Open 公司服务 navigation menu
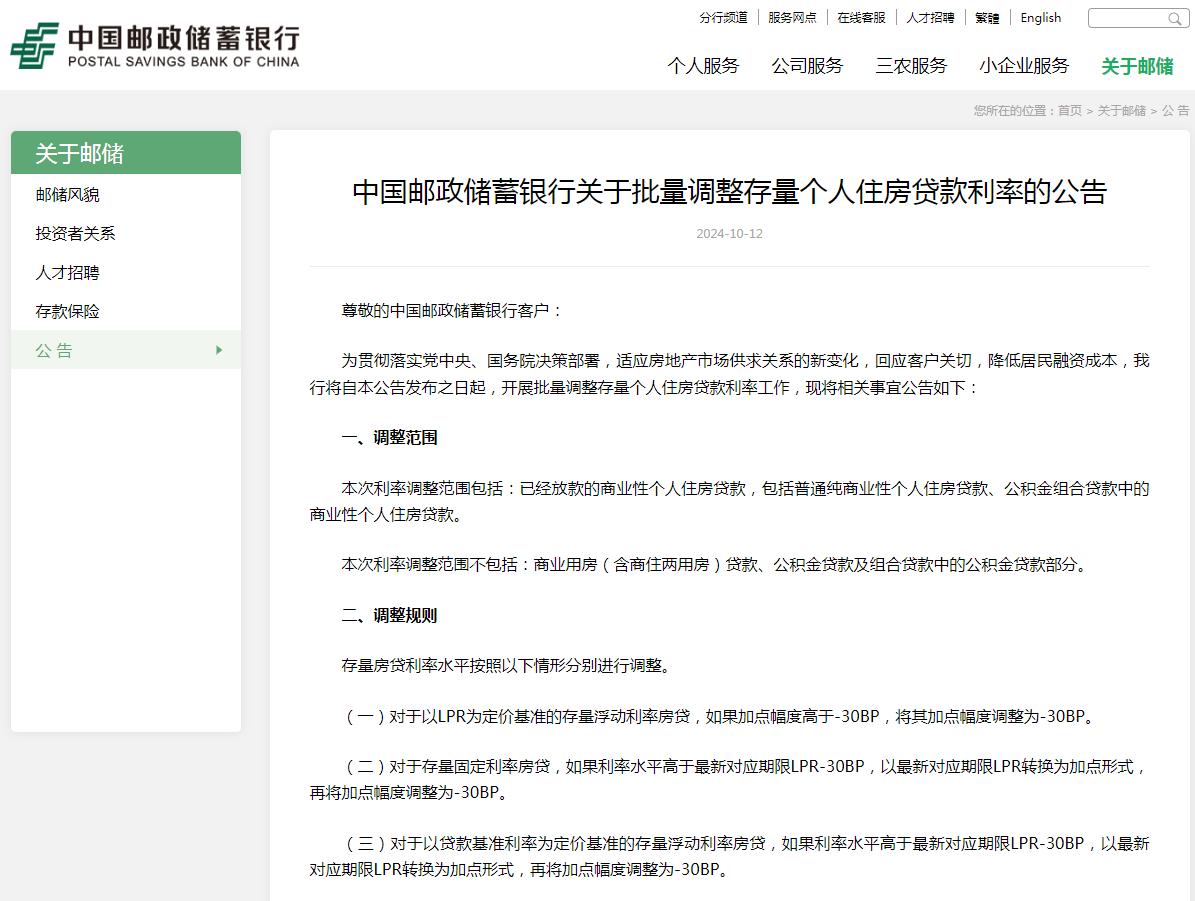Image resolution: width=1195 pixels, height=901 pixels. [807, 66]
